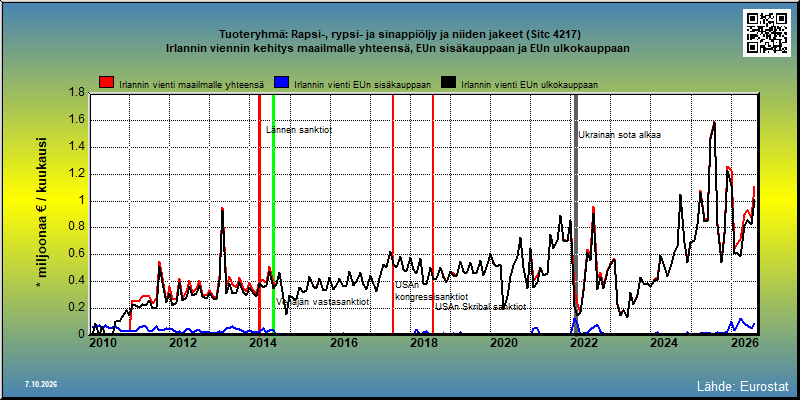The height and width of the screenshot is (400, 800).
Task: Click the y-axis value 0.6
Action: (76, 254)
